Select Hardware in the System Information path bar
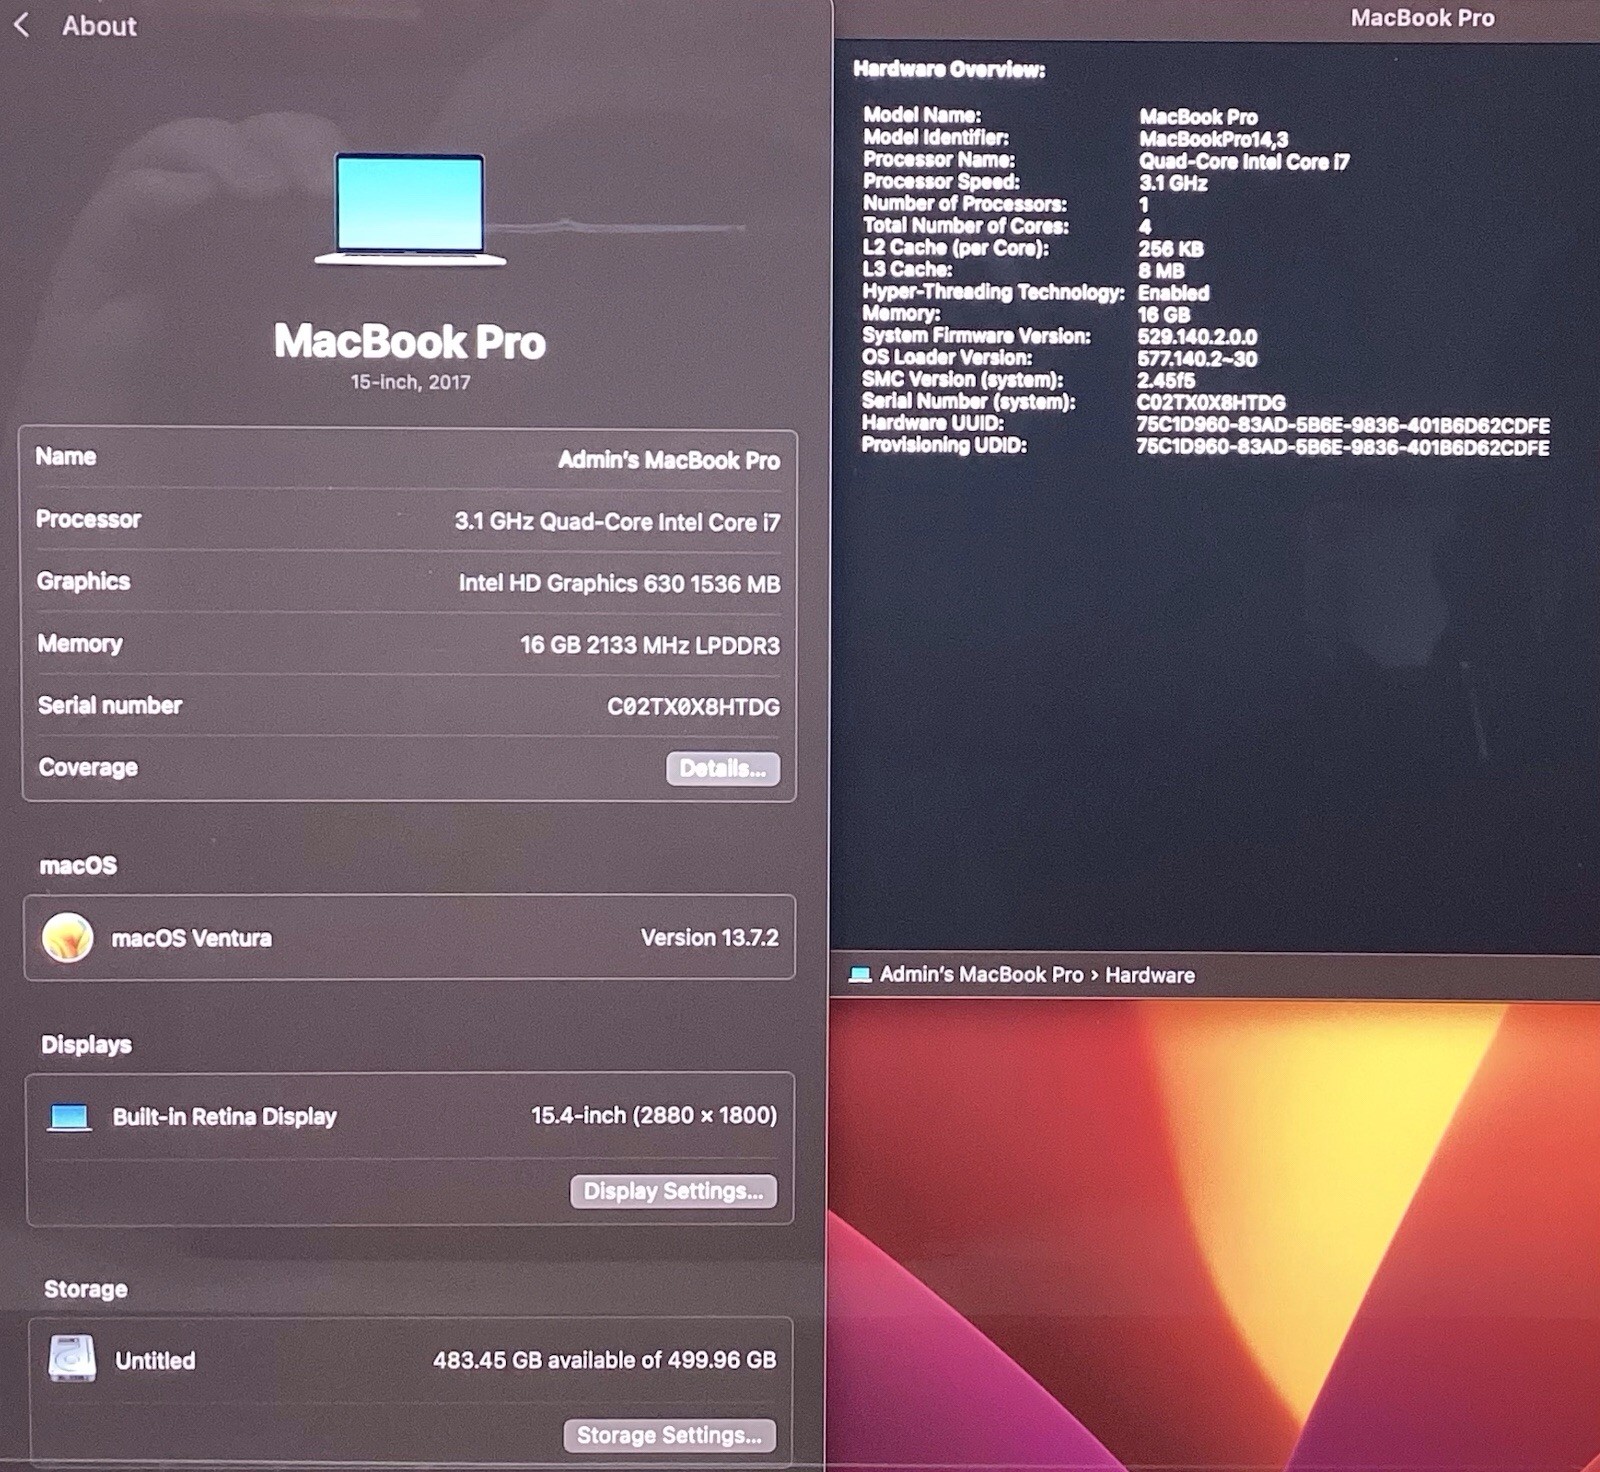Image resolution: width=1600 pixels, height=1472 pixels. (1150, 975)
